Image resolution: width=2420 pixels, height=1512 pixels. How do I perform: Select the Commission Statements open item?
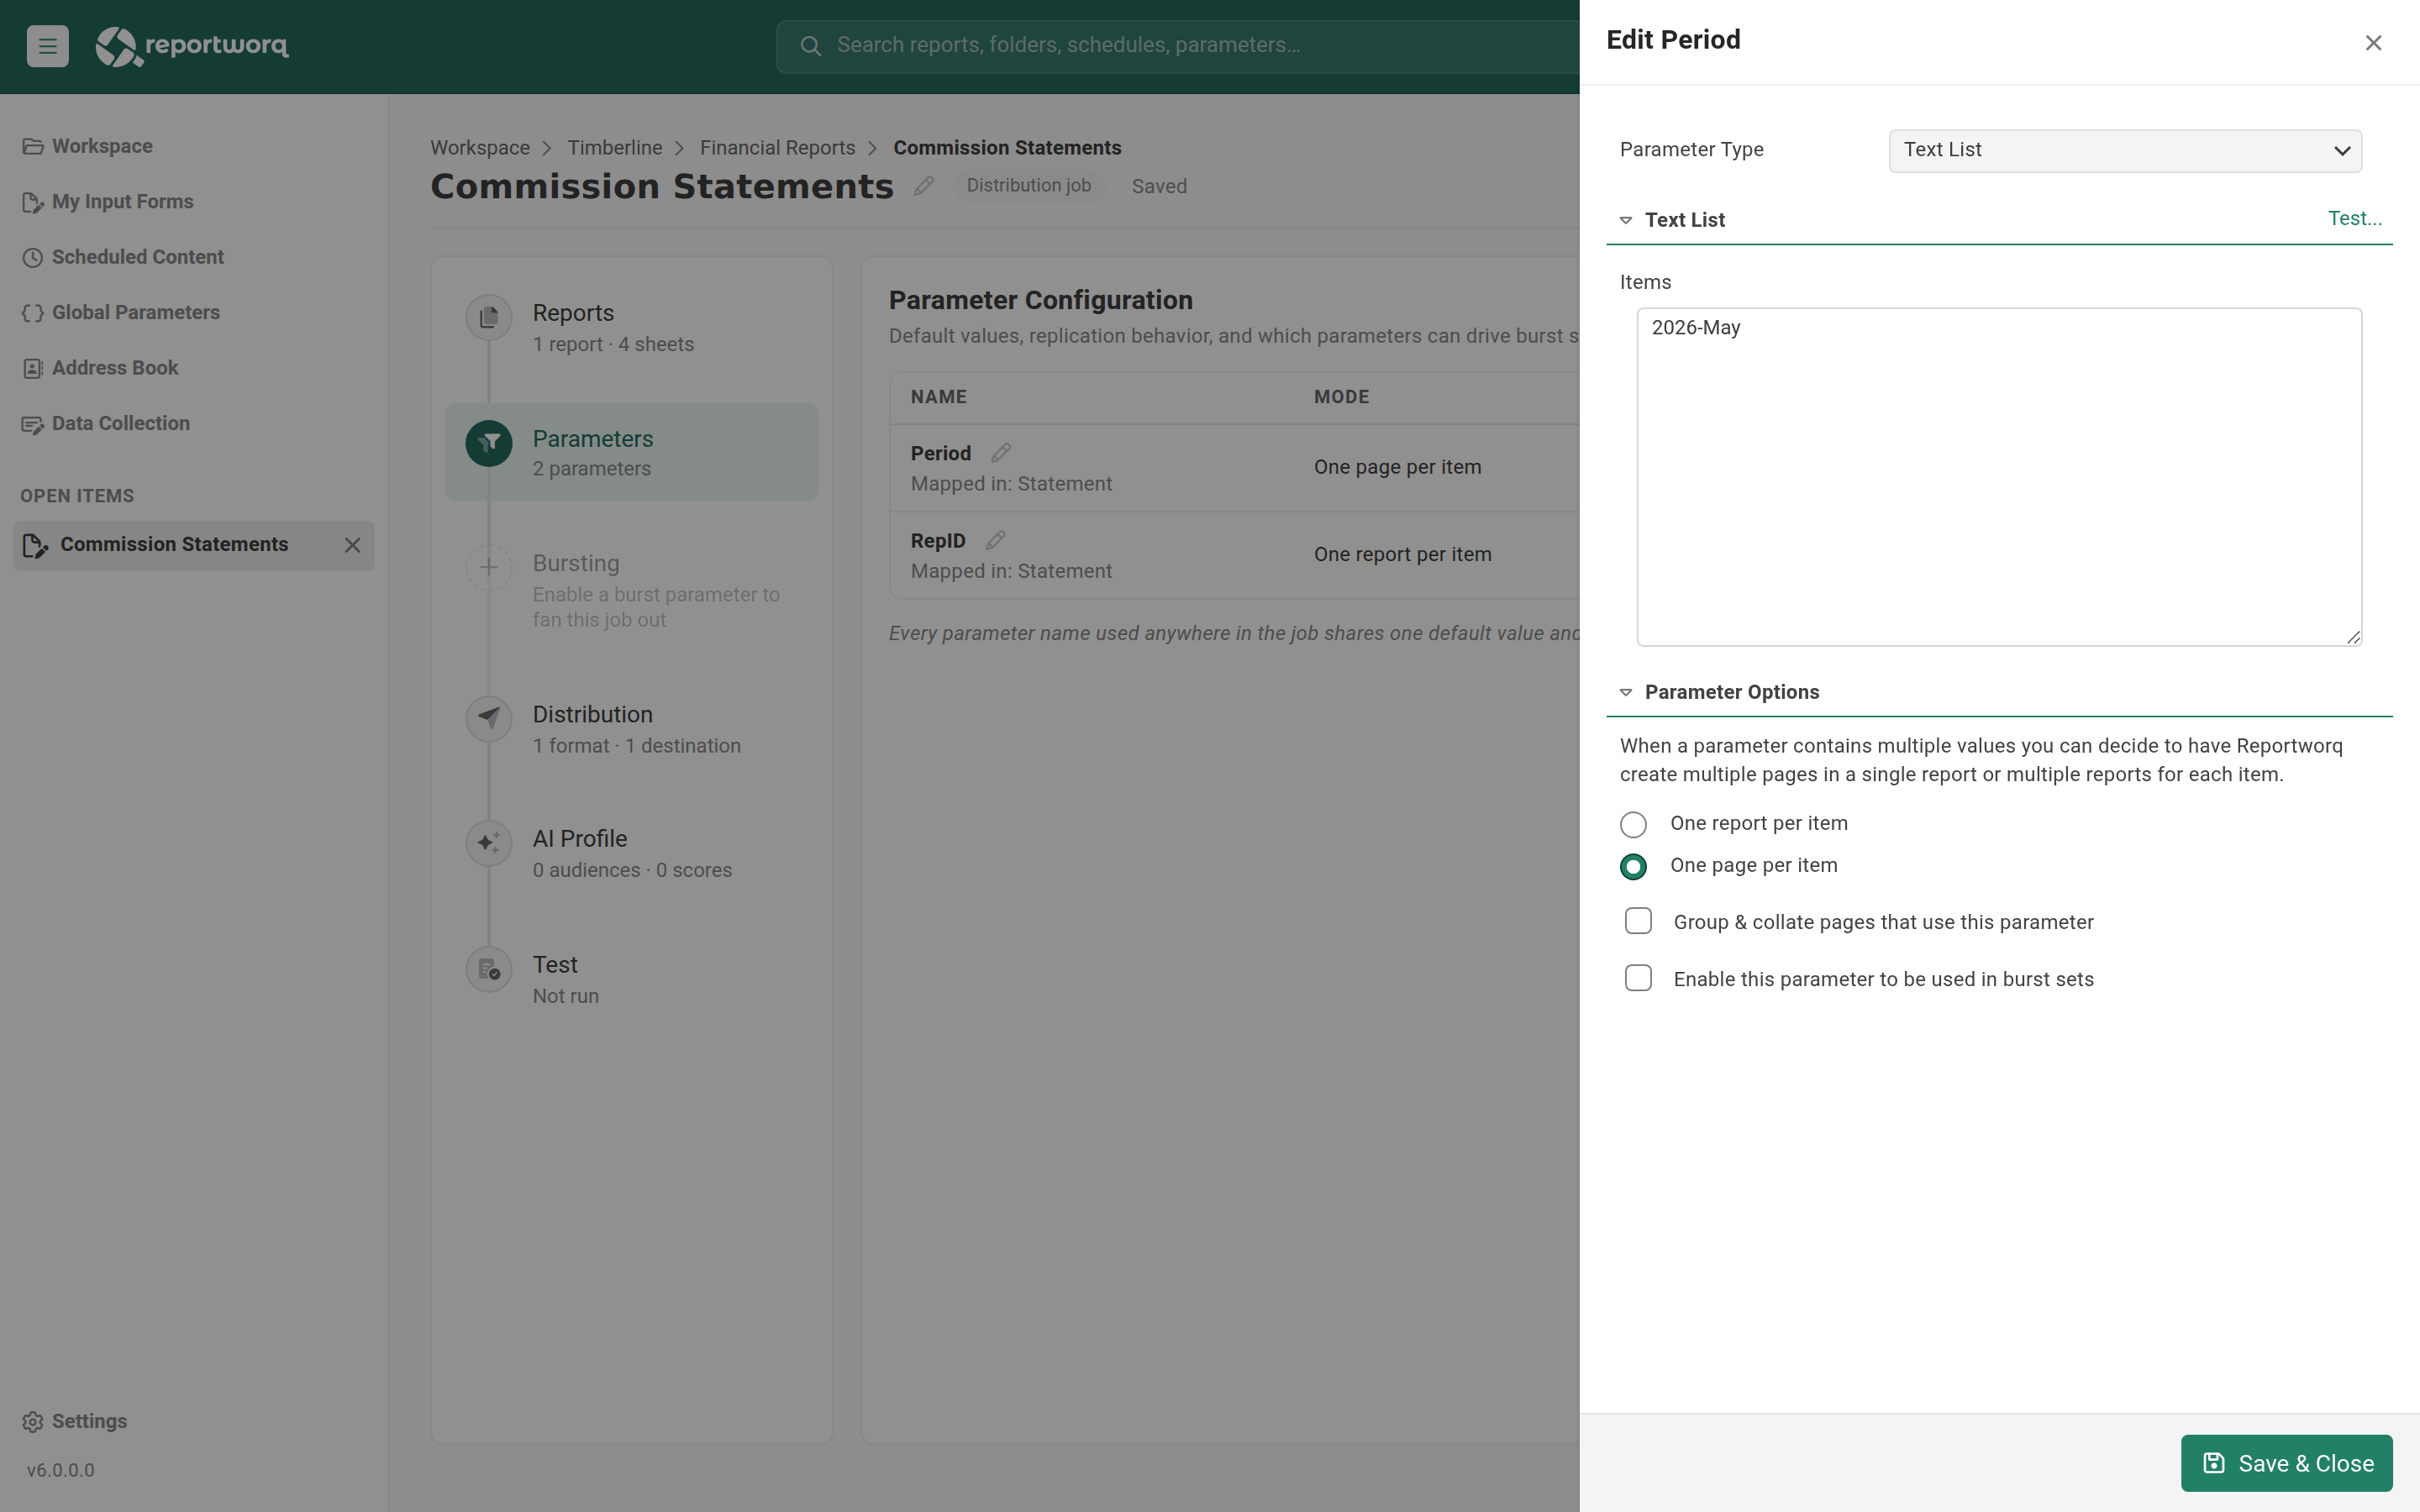point(193,545)
